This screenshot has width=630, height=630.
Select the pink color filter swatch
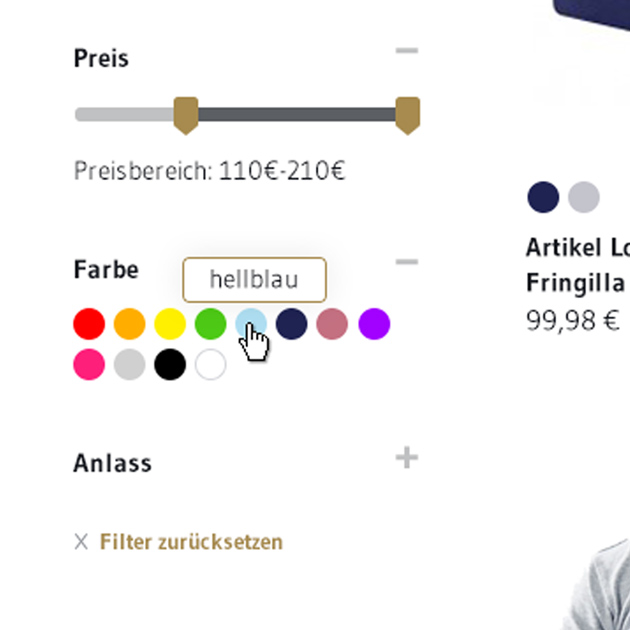point(89,364)
